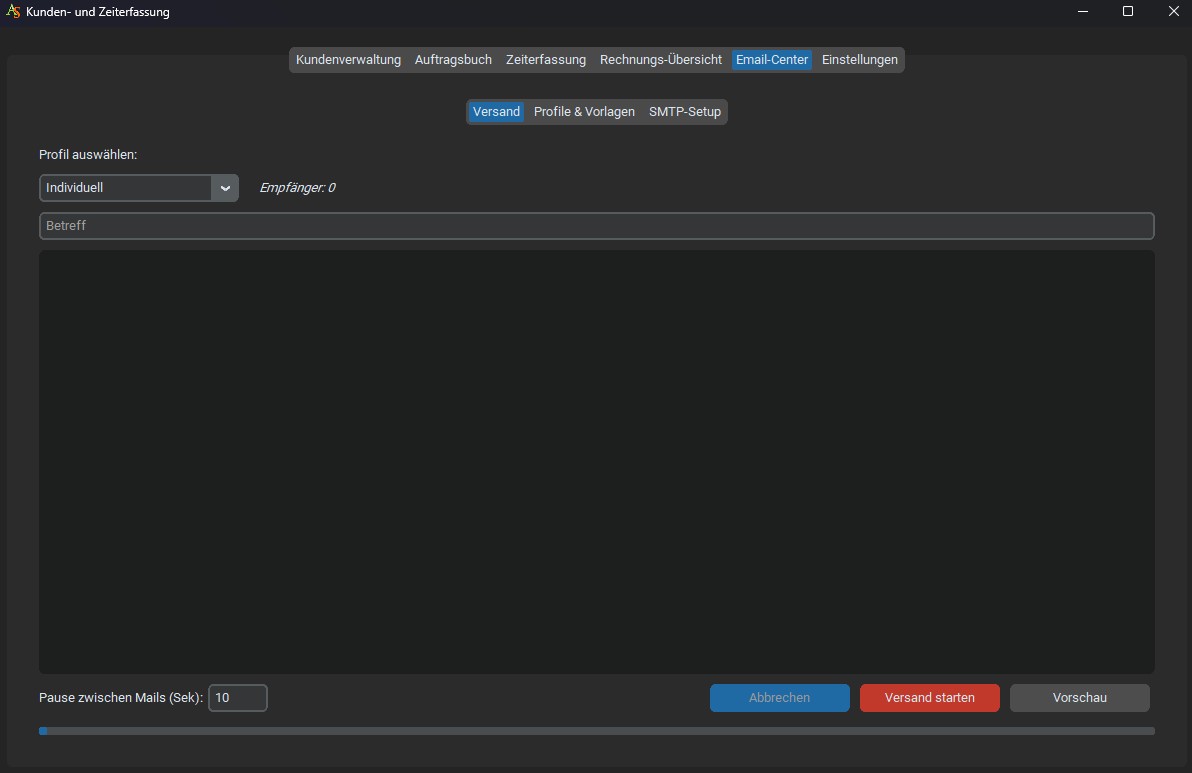Viewport: 1192px width, 773px height.
Task: Select the Email-Center tab
Action: 772,60
